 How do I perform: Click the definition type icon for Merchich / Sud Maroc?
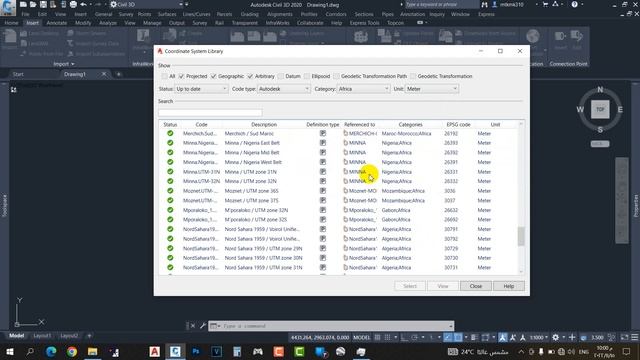pos(323,133)
